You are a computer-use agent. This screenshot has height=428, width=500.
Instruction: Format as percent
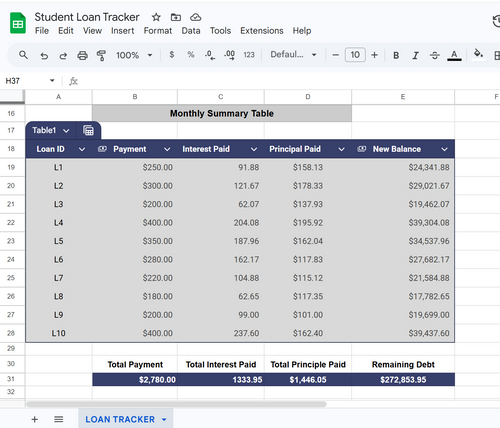(191, 54)
